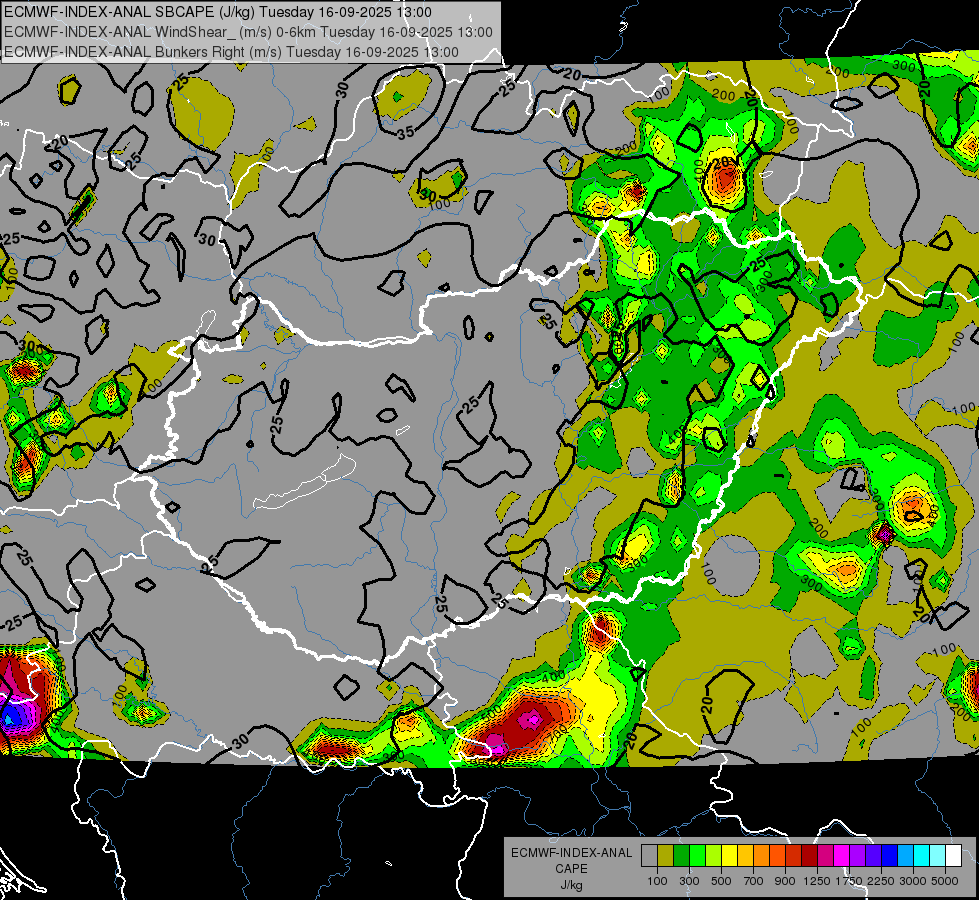Click the 1750 tick label in legend
979x900 pixels.
coord(850,881)
